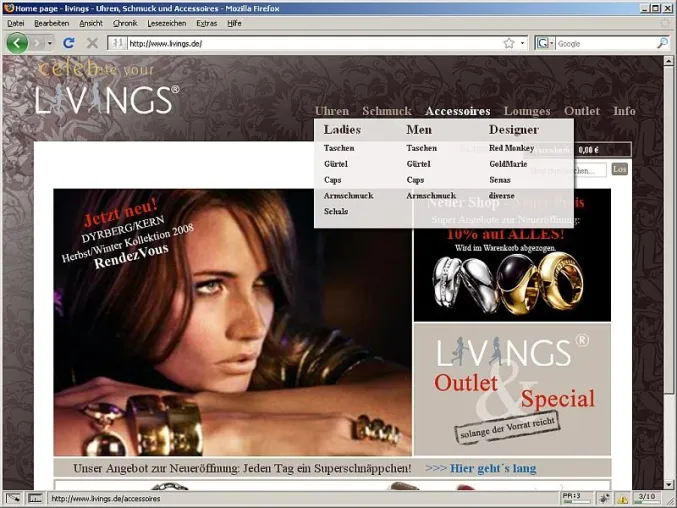Open the Bearbeiten menu
The width and height of the screenshot is (677, 508).
[x=51, y=23]
